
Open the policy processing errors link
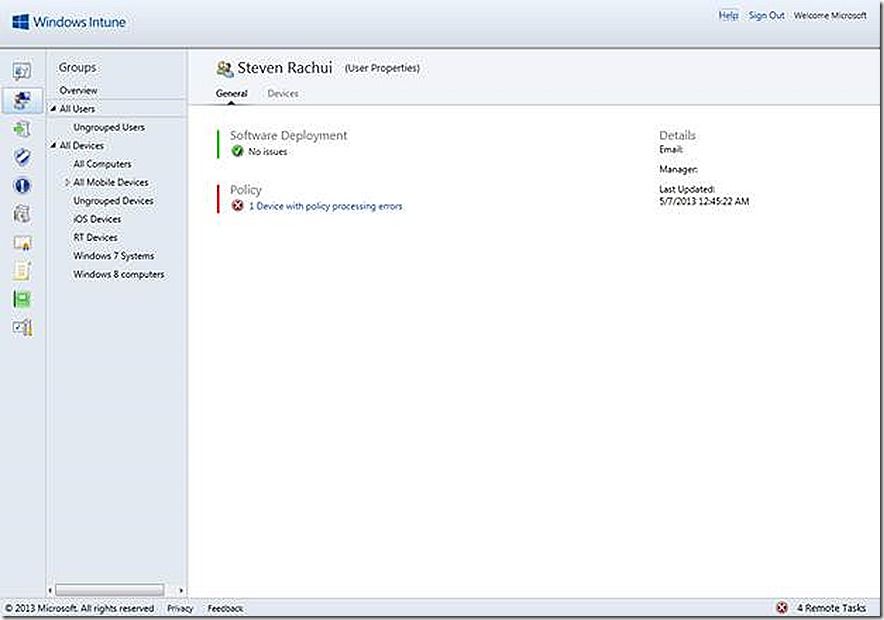click(326, 206)
